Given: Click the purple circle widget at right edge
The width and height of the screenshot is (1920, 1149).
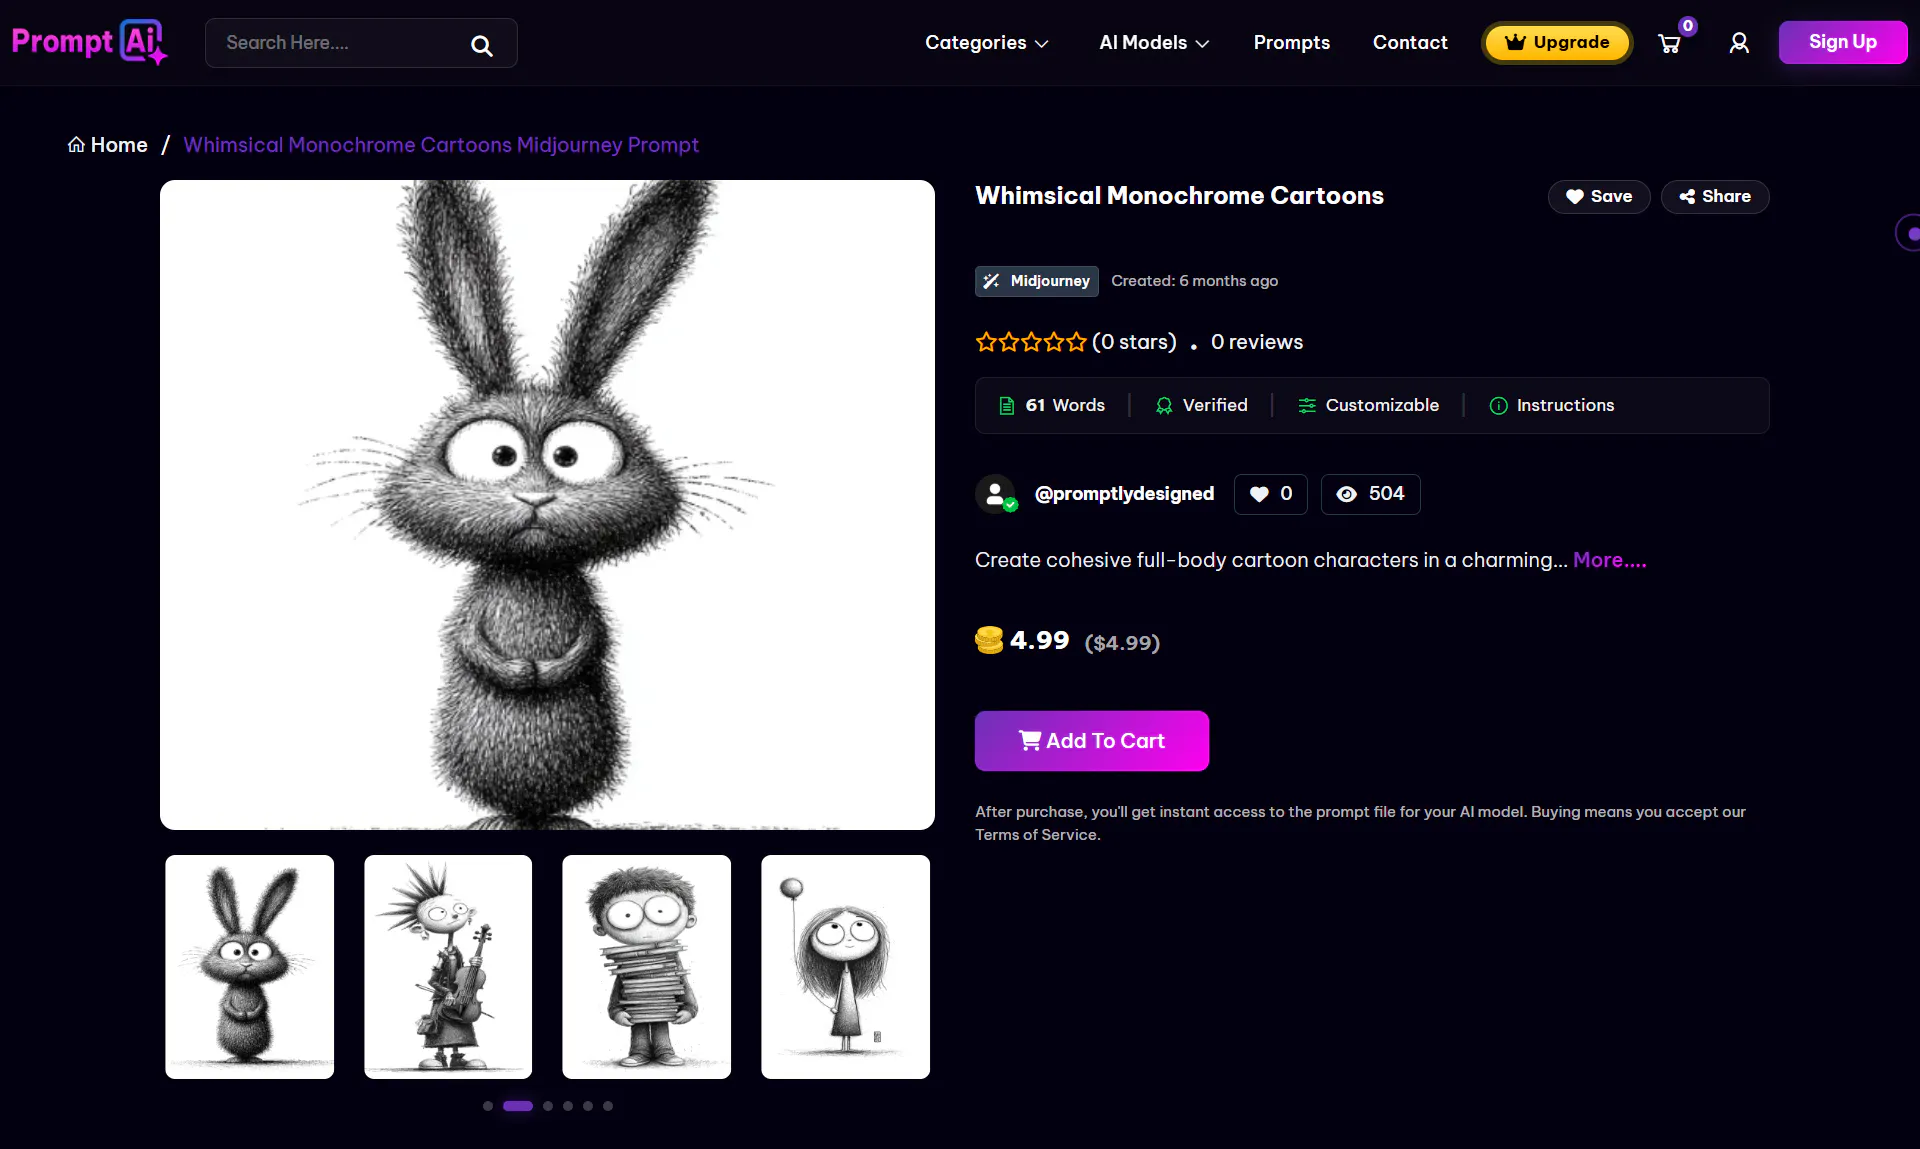Looking at the screenshot, I should click(1909, 233).
